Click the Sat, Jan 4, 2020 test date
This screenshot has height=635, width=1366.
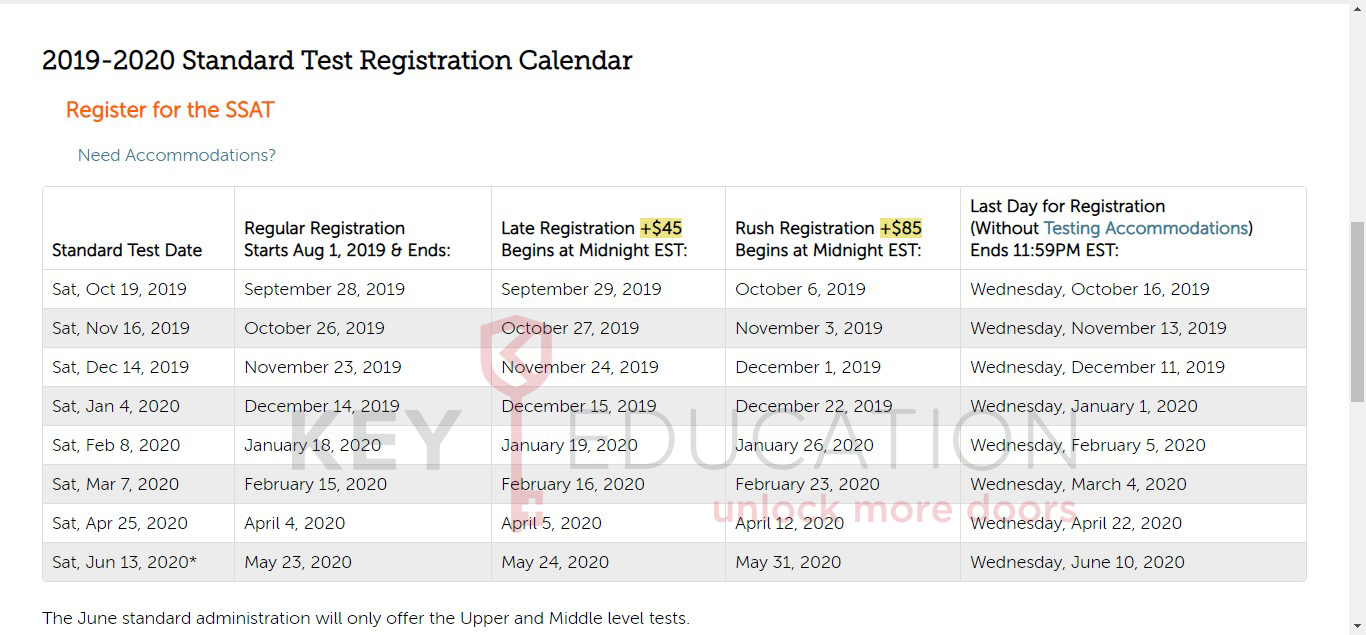116,406
